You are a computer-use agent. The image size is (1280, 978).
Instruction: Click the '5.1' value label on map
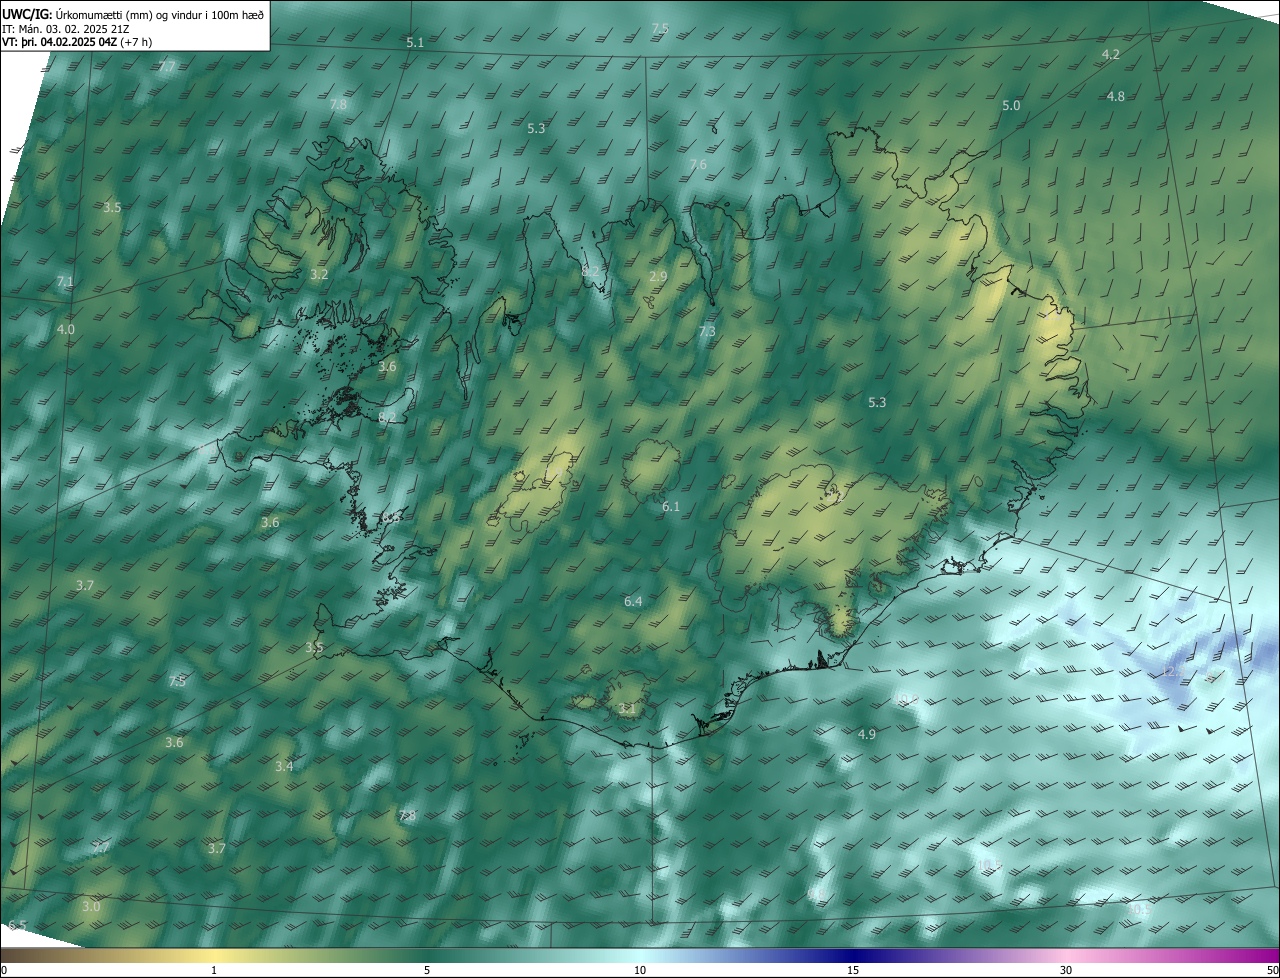click(415, 42)
